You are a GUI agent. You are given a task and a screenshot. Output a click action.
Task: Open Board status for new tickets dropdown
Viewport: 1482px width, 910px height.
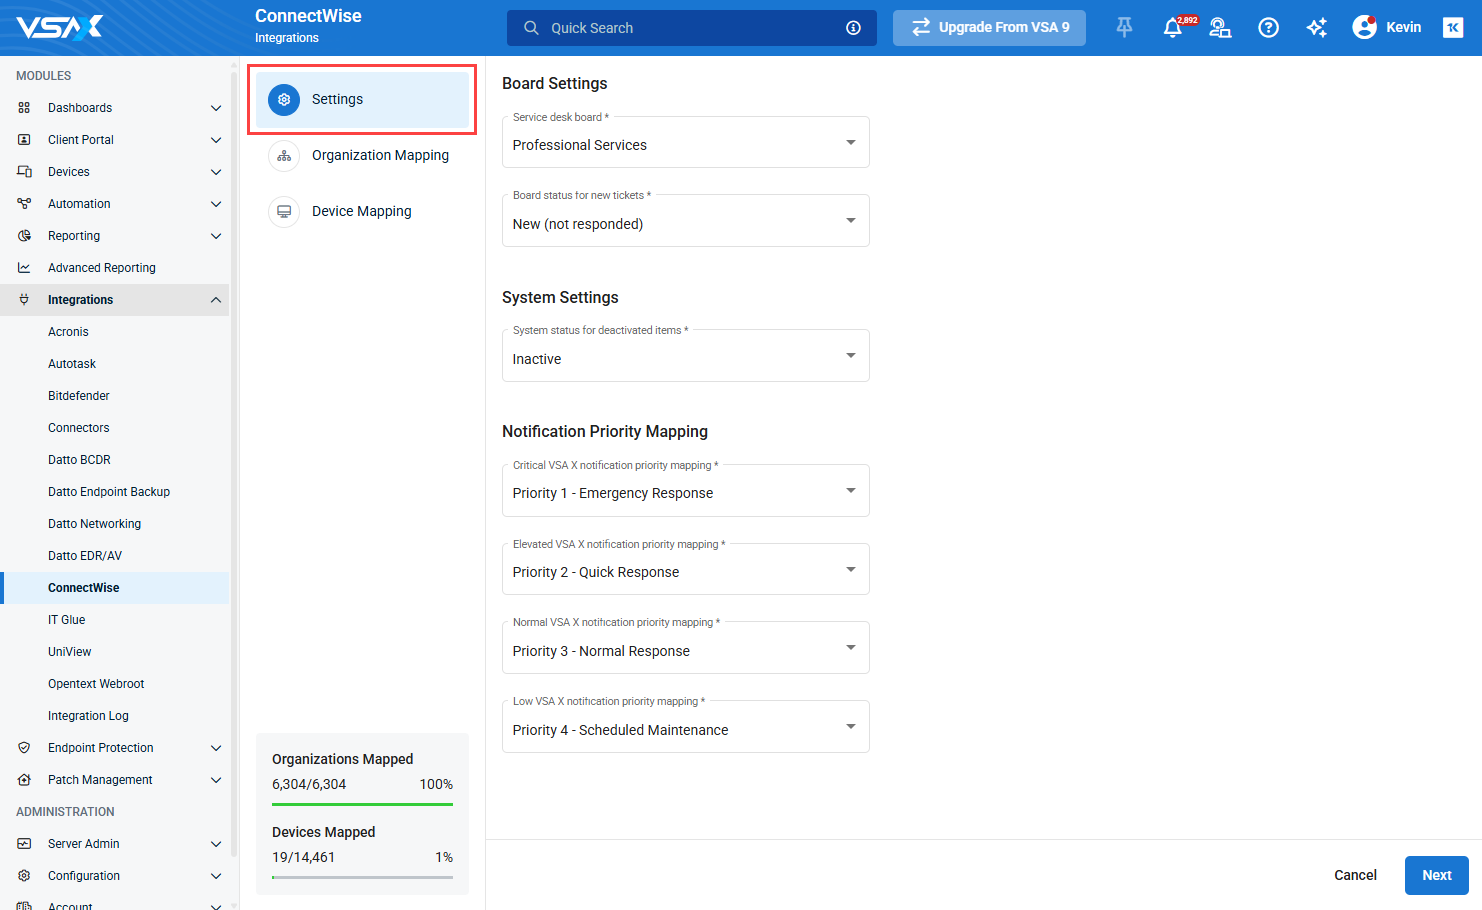click(685, 223)
